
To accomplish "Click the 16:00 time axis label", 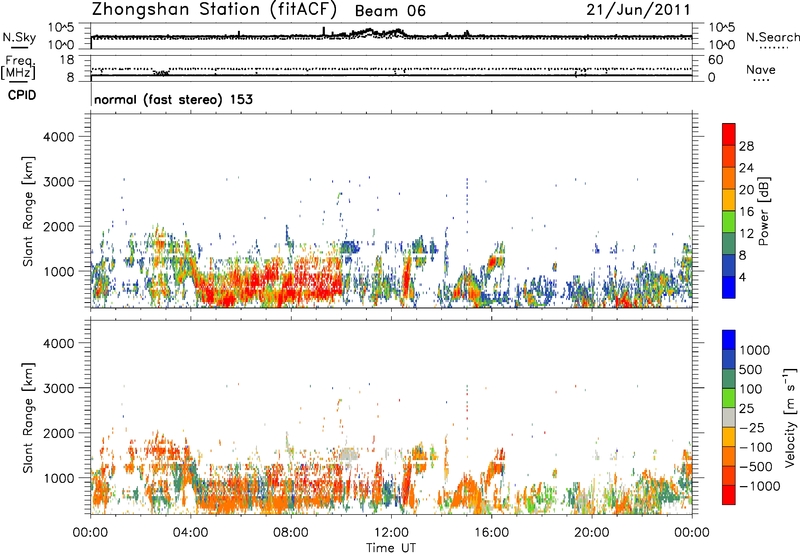I will [491, 533].
